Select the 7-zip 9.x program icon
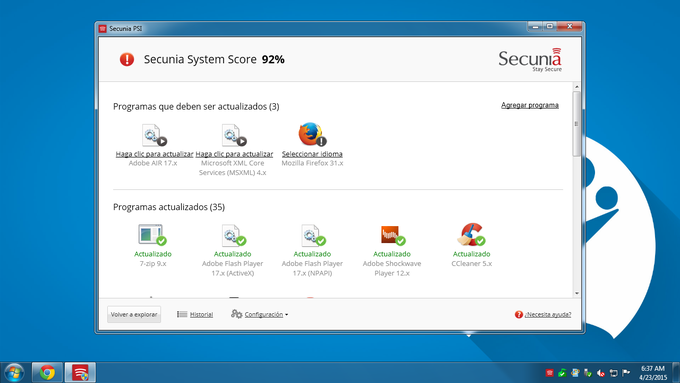The width and height of the screenshot is (680, 383). [x=152, y=235]
